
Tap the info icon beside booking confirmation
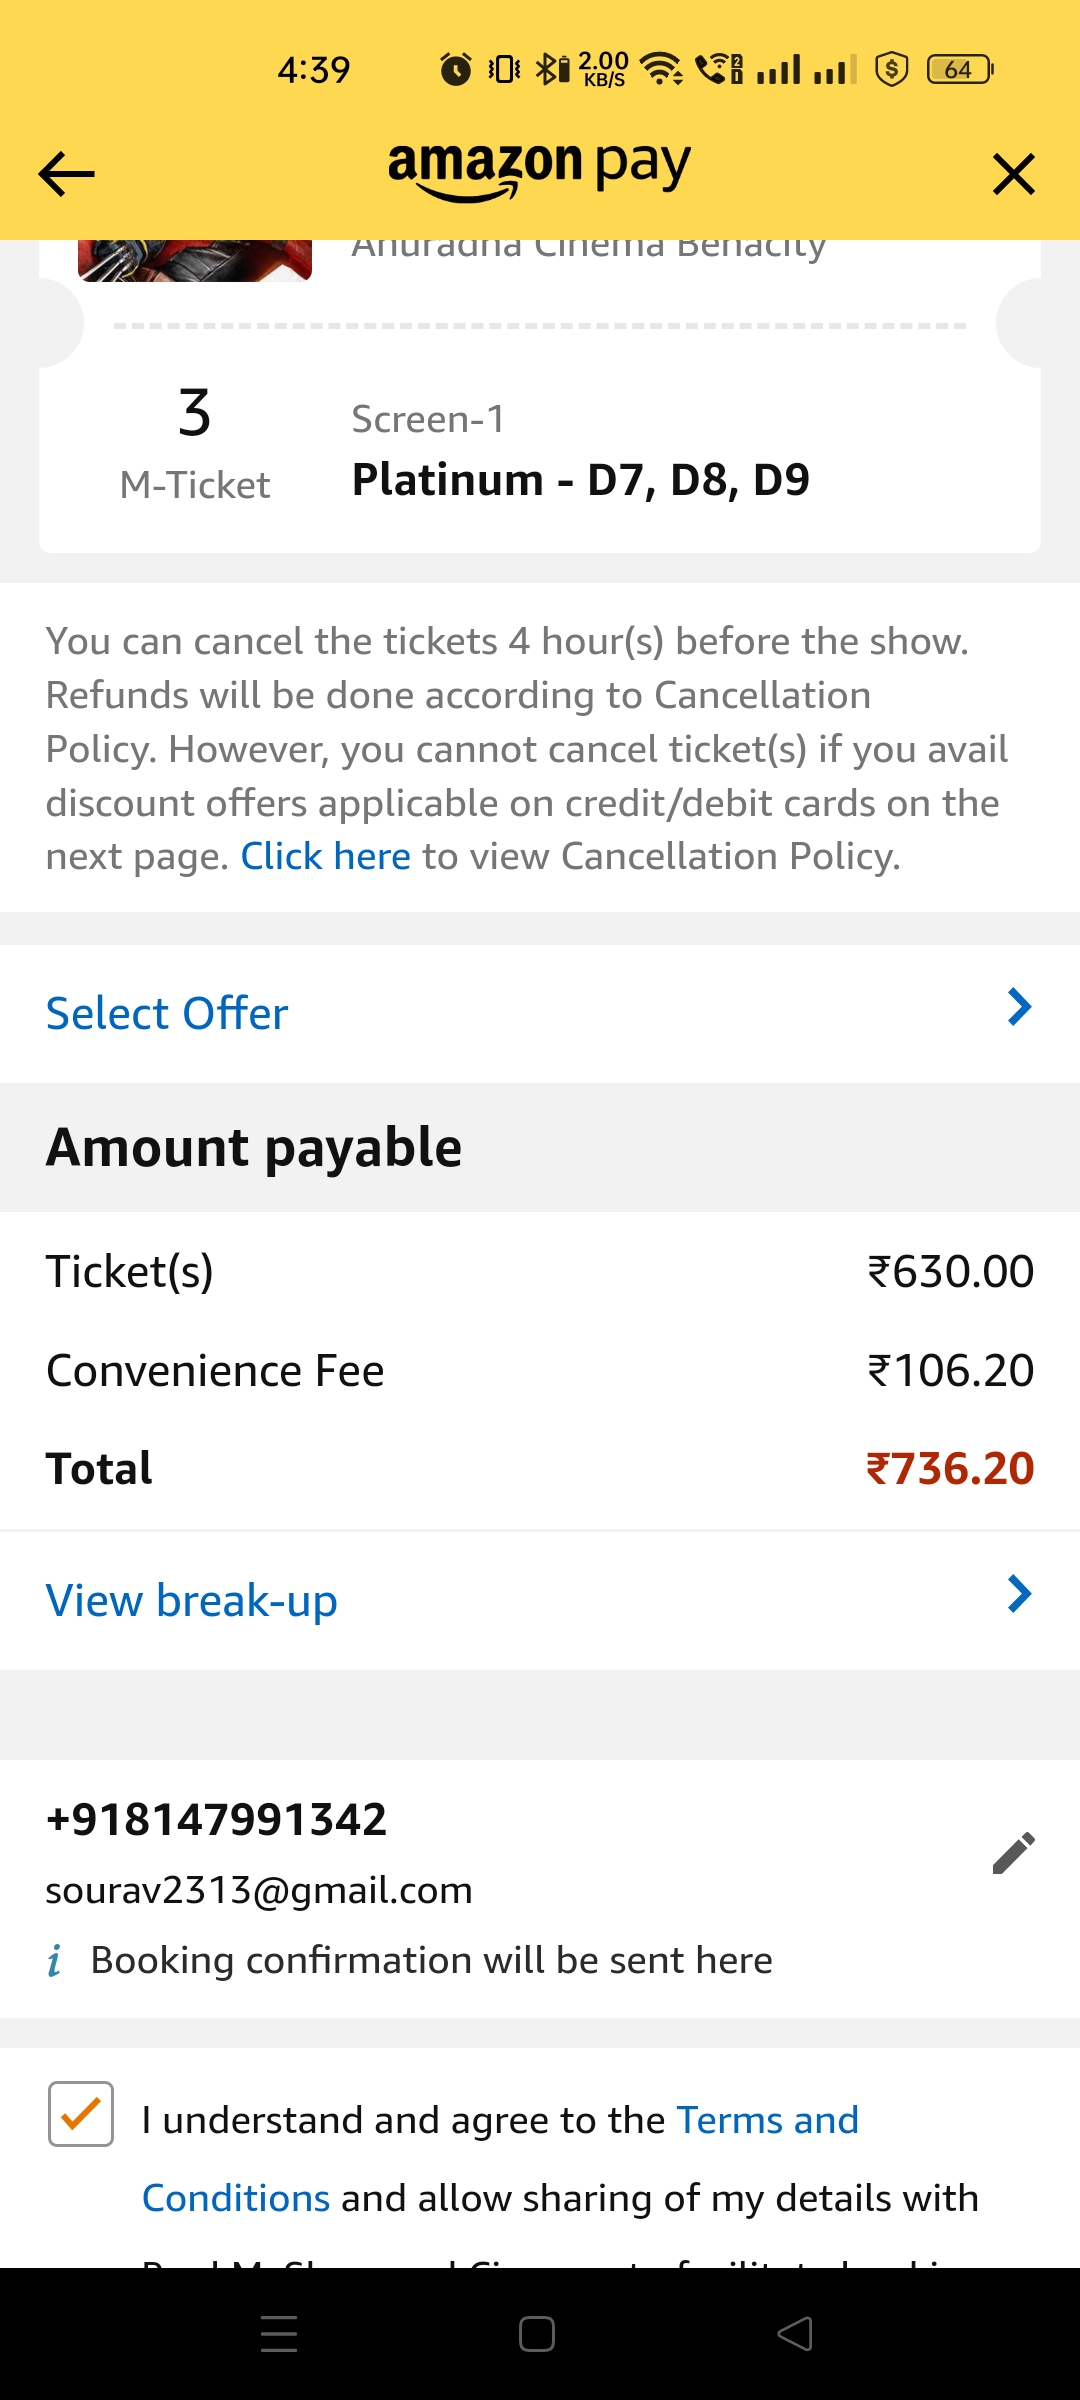(x=55, y=1961)
